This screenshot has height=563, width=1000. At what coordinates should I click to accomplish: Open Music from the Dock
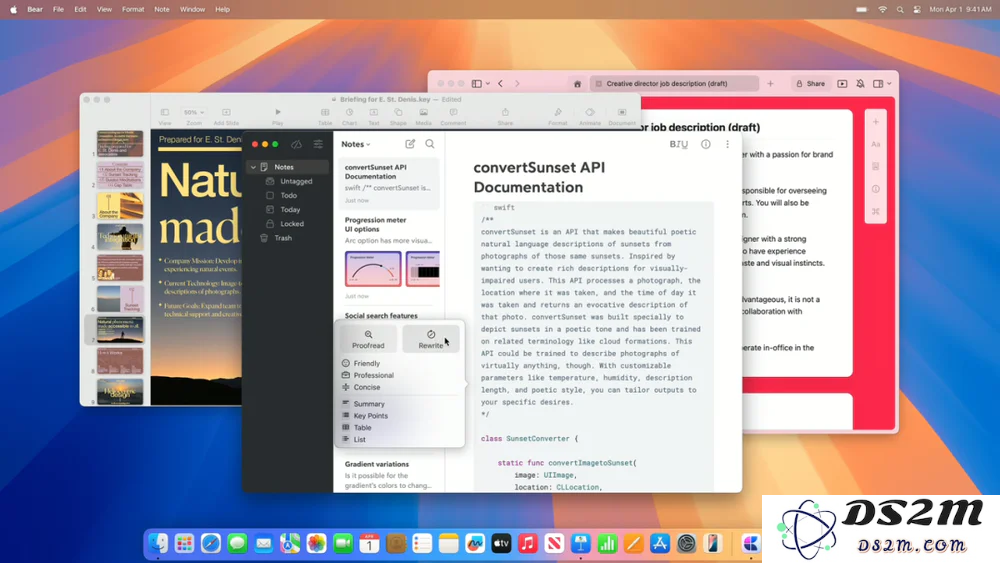click(527, 543)
